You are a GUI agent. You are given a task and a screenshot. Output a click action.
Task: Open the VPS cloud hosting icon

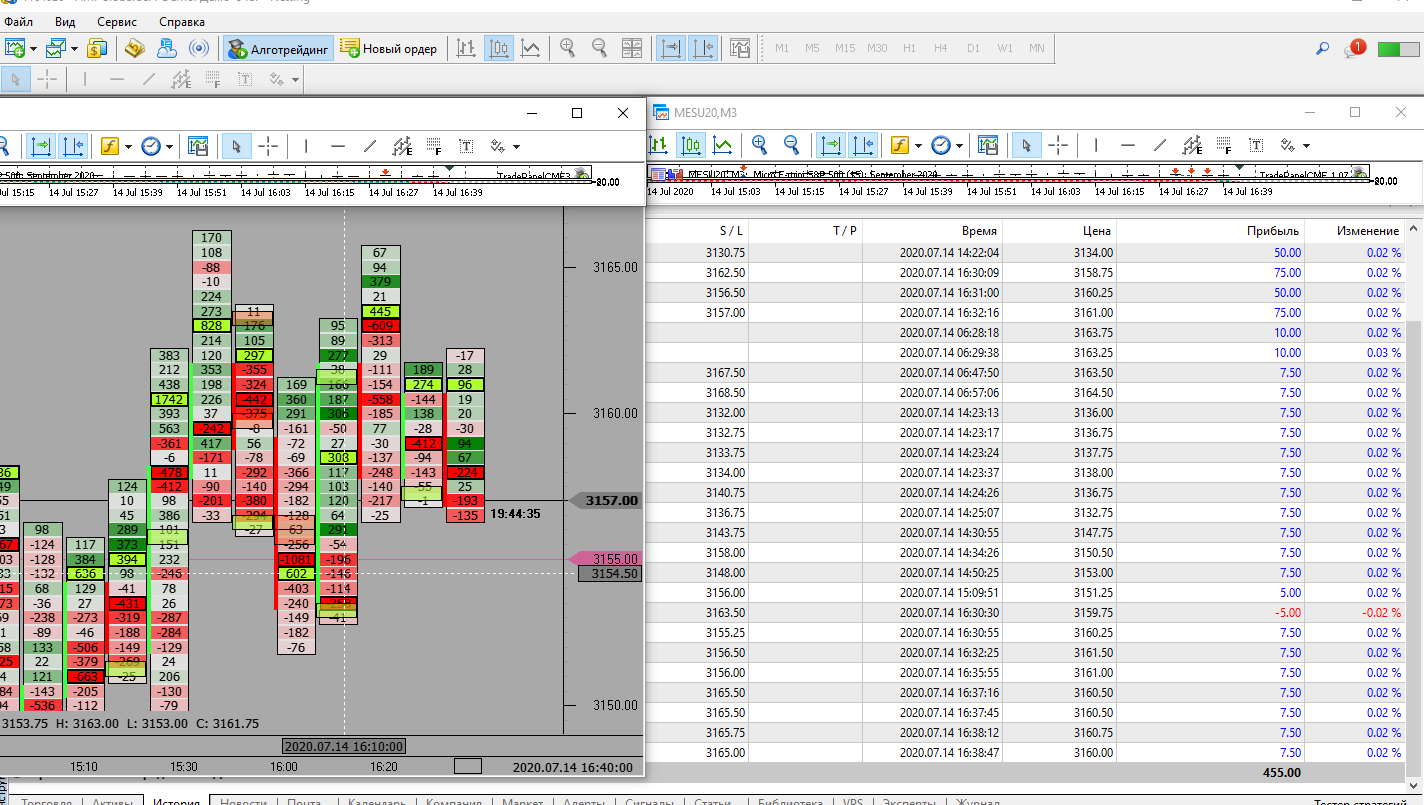(167, 48)
